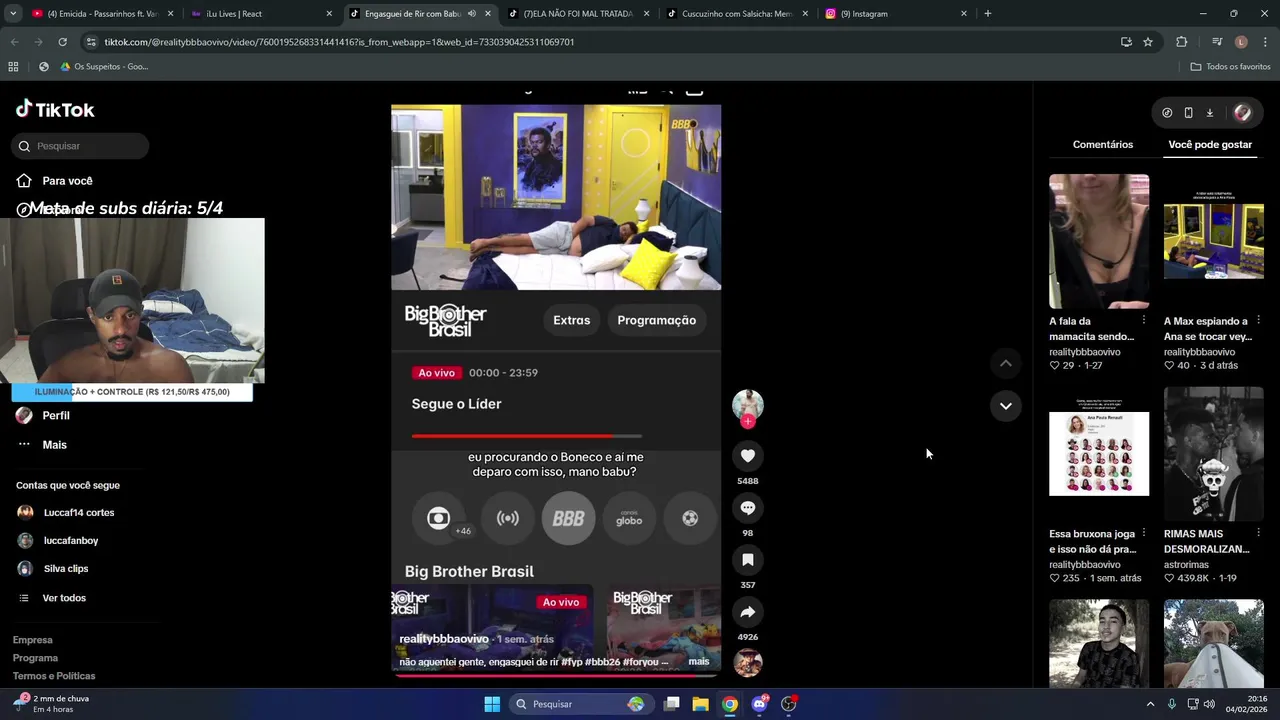This screenshot has width=1280, height=720.
Task: Mute the audio-playing TikTok tab
Action: (x=471, y=14)
